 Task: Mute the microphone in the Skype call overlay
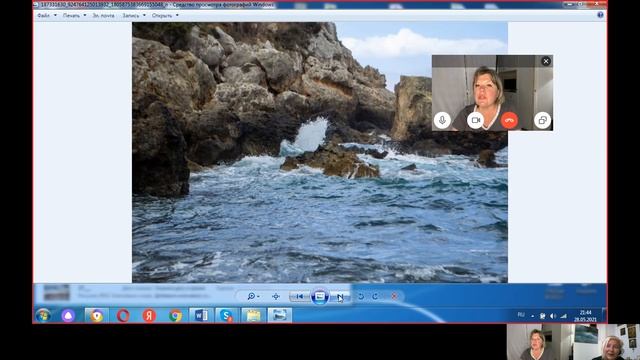click(x=442, y=120)
